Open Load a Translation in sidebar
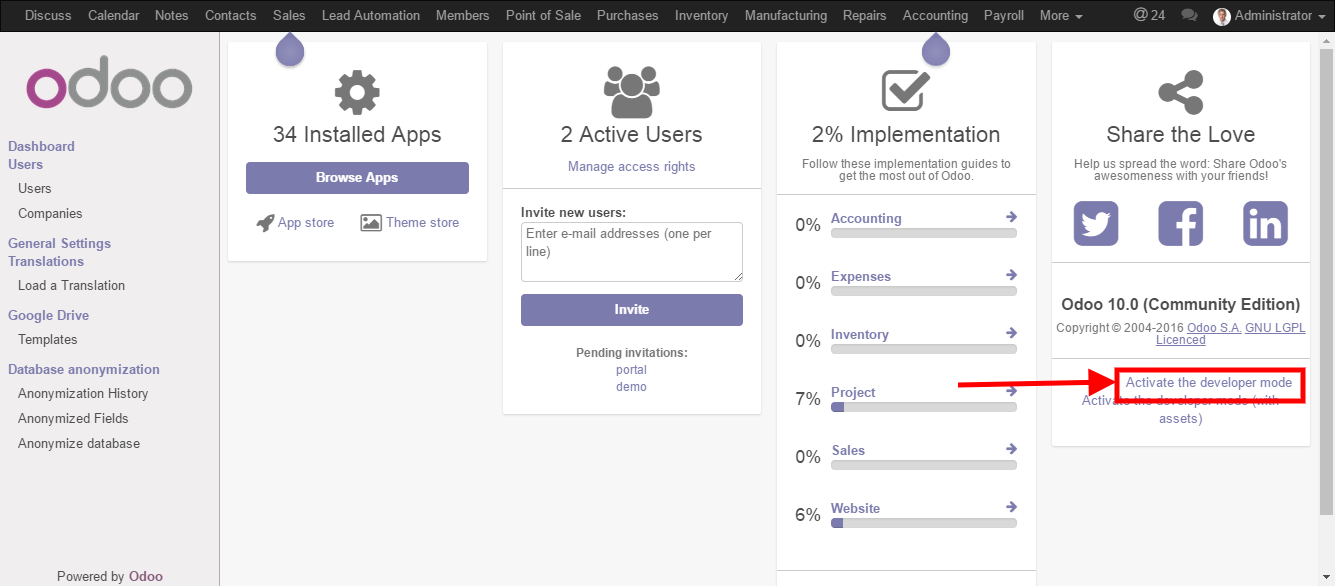Viewport: 1335px width, 586px height. coord(72,286)
